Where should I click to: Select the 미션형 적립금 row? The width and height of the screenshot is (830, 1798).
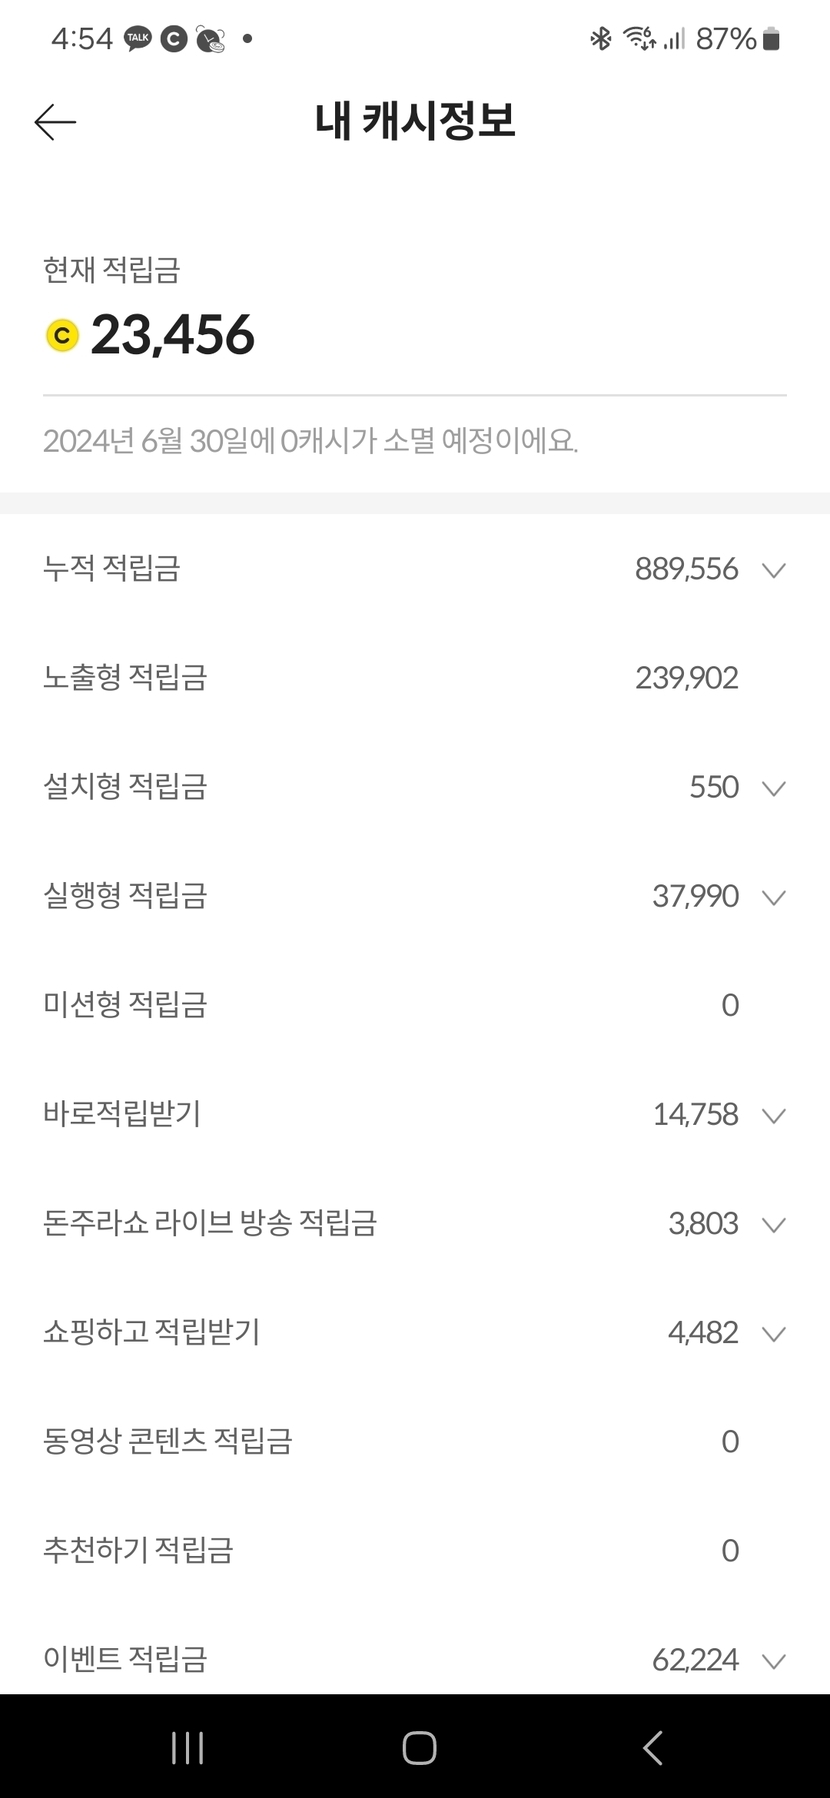(125, 1005)
